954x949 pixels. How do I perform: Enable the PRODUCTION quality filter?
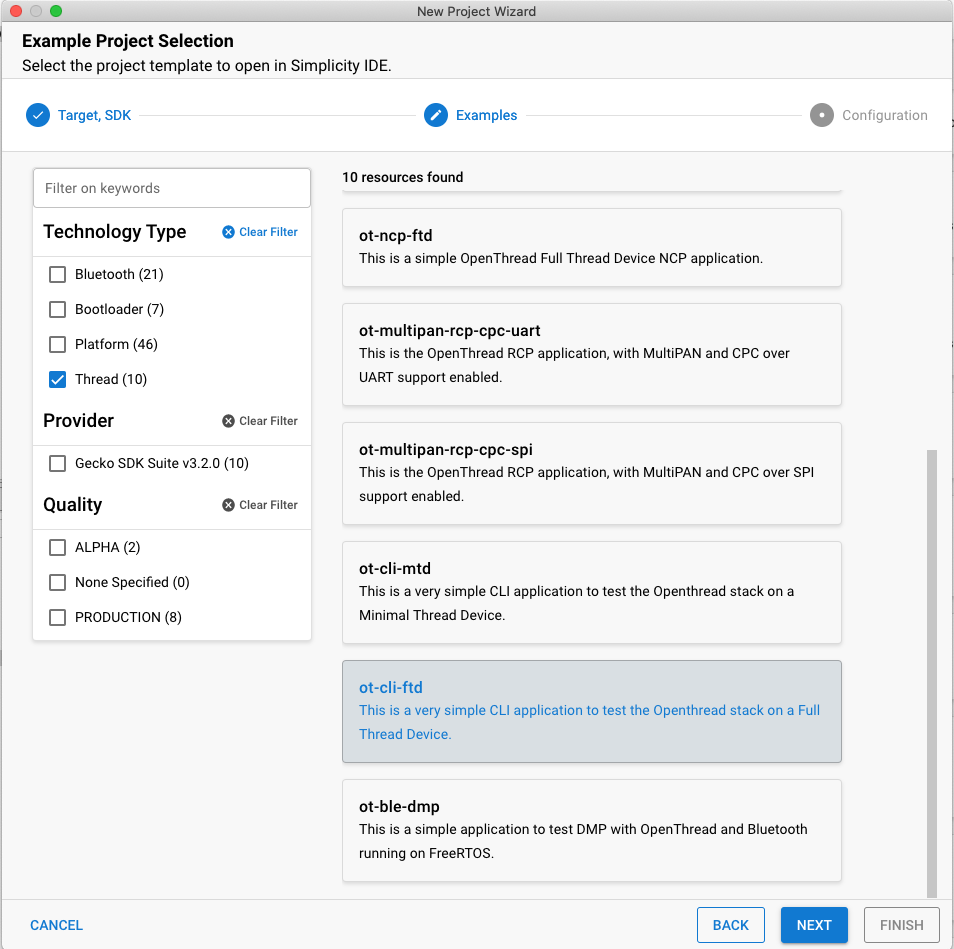[57, 617]
